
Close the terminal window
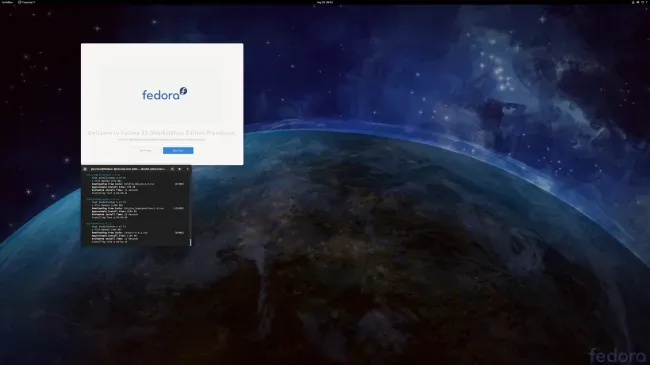[187, 169]
